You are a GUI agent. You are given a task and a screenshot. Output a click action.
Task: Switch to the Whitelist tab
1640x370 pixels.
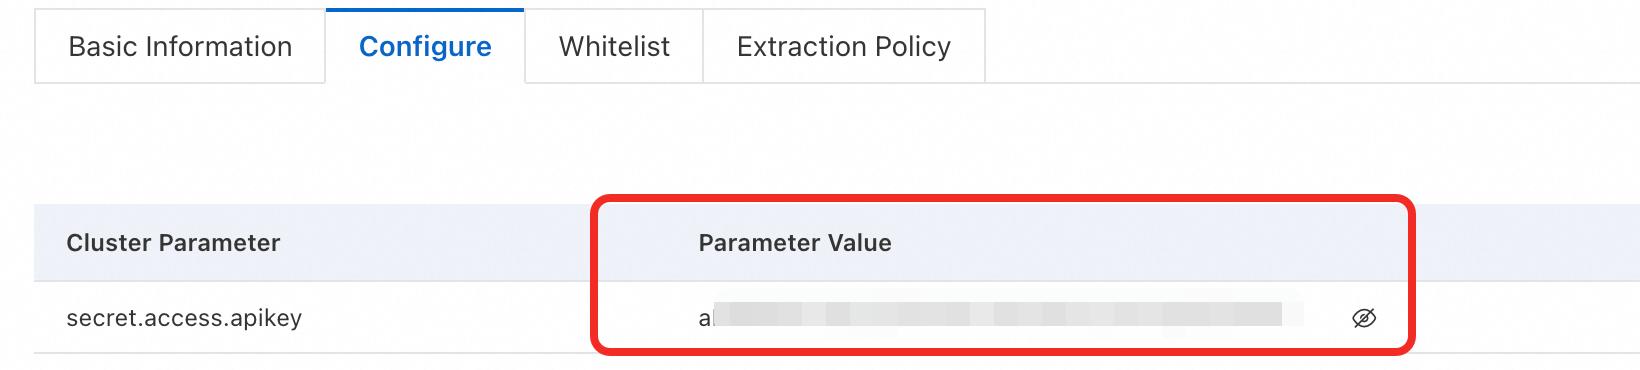(614, 46)
